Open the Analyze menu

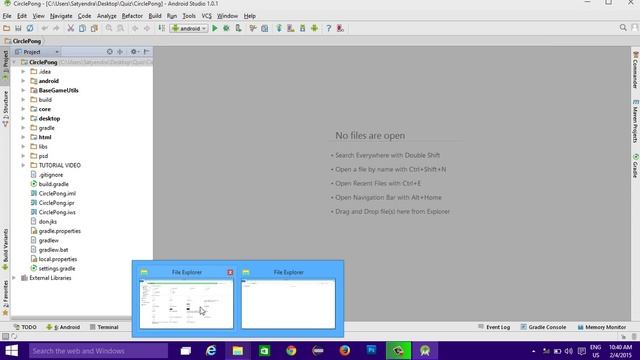tap(107, 16)
